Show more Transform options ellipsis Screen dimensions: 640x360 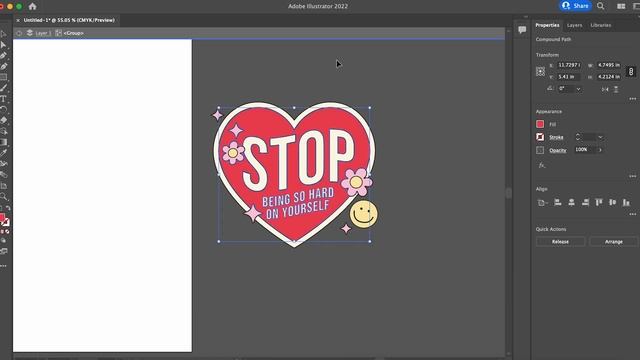632,99
